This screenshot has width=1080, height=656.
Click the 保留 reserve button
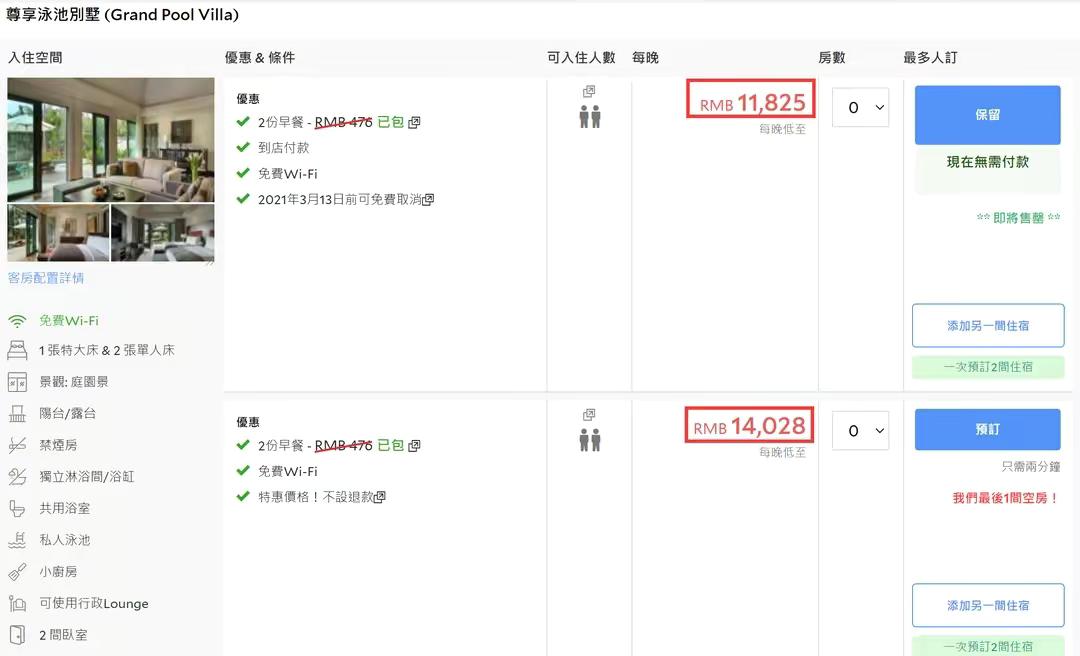(987, 115)
